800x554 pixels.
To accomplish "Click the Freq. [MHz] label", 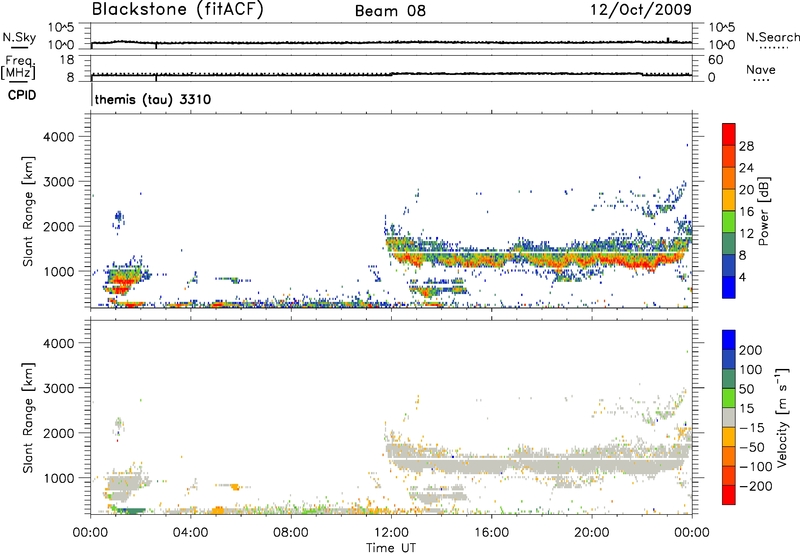I will tap(18, 67).
